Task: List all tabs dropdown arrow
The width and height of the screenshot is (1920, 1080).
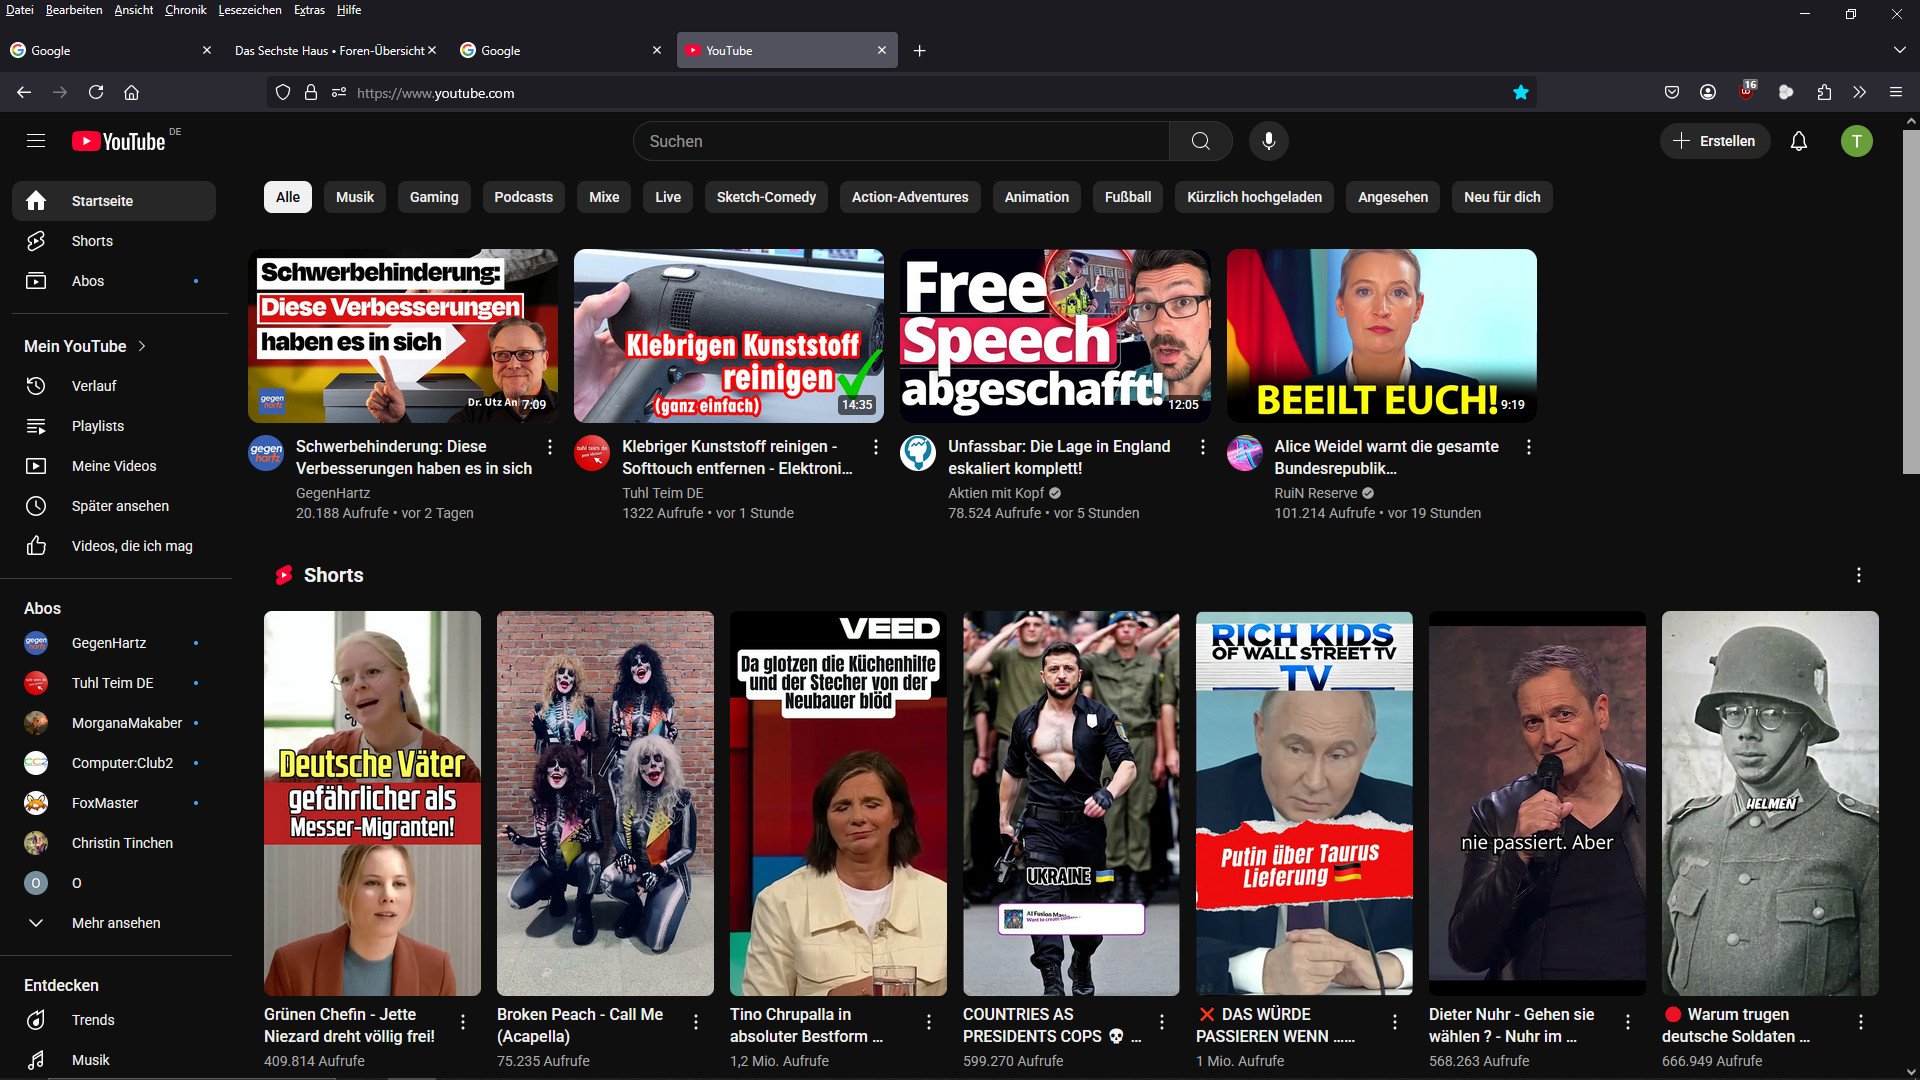Action: [1899, 50]
